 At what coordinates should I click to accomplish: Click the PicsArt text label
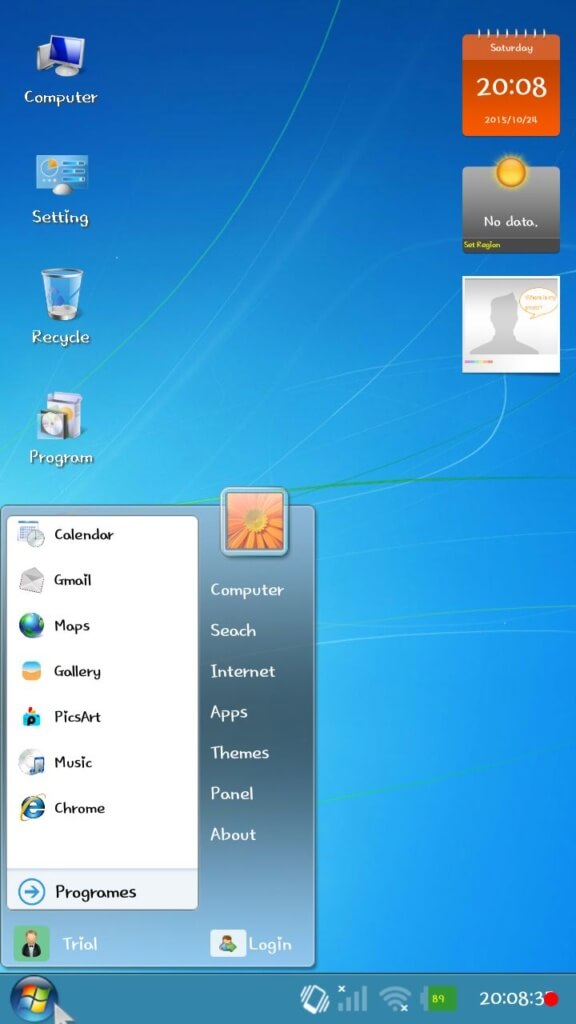pos(77,716)
